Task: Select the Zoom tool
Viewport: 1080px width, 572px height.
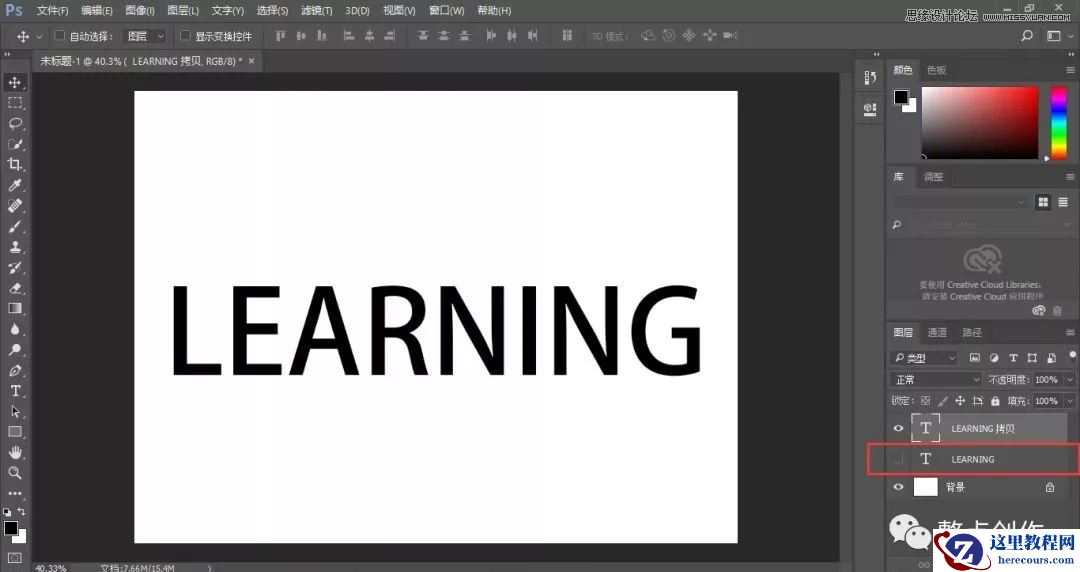Action: pyautogui.click(x=14, y=473)
